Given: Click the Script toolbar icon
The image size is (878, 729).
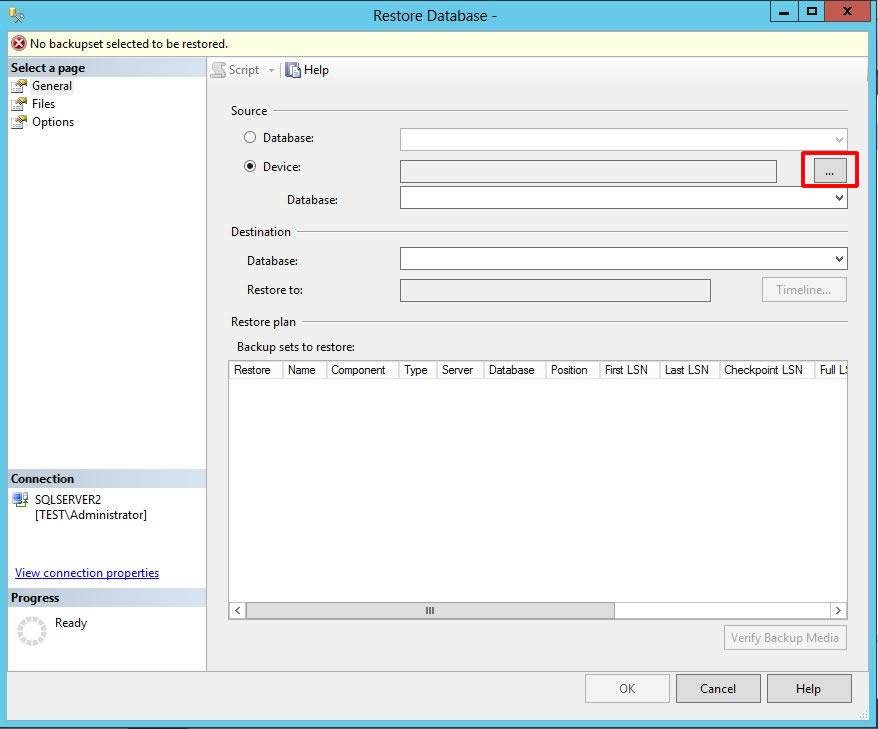Looking at the screenshot, I should [219, 70].
